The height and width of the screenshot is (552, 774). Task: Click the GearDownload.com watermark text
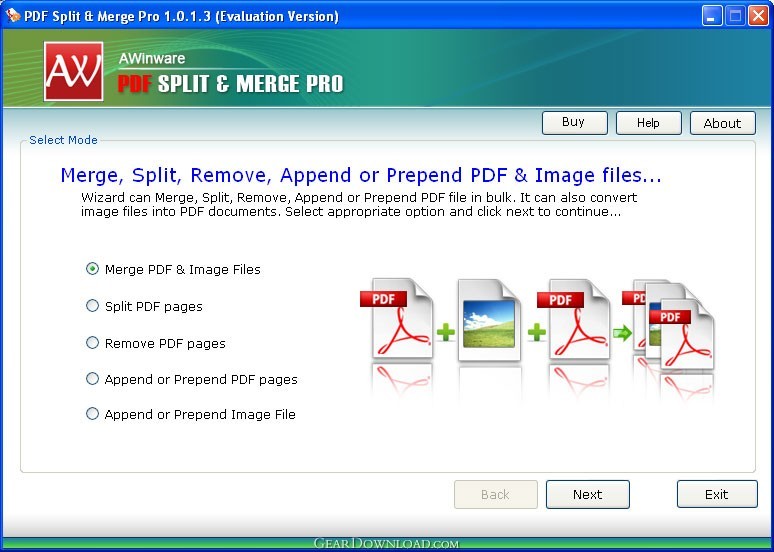point(386,543)
